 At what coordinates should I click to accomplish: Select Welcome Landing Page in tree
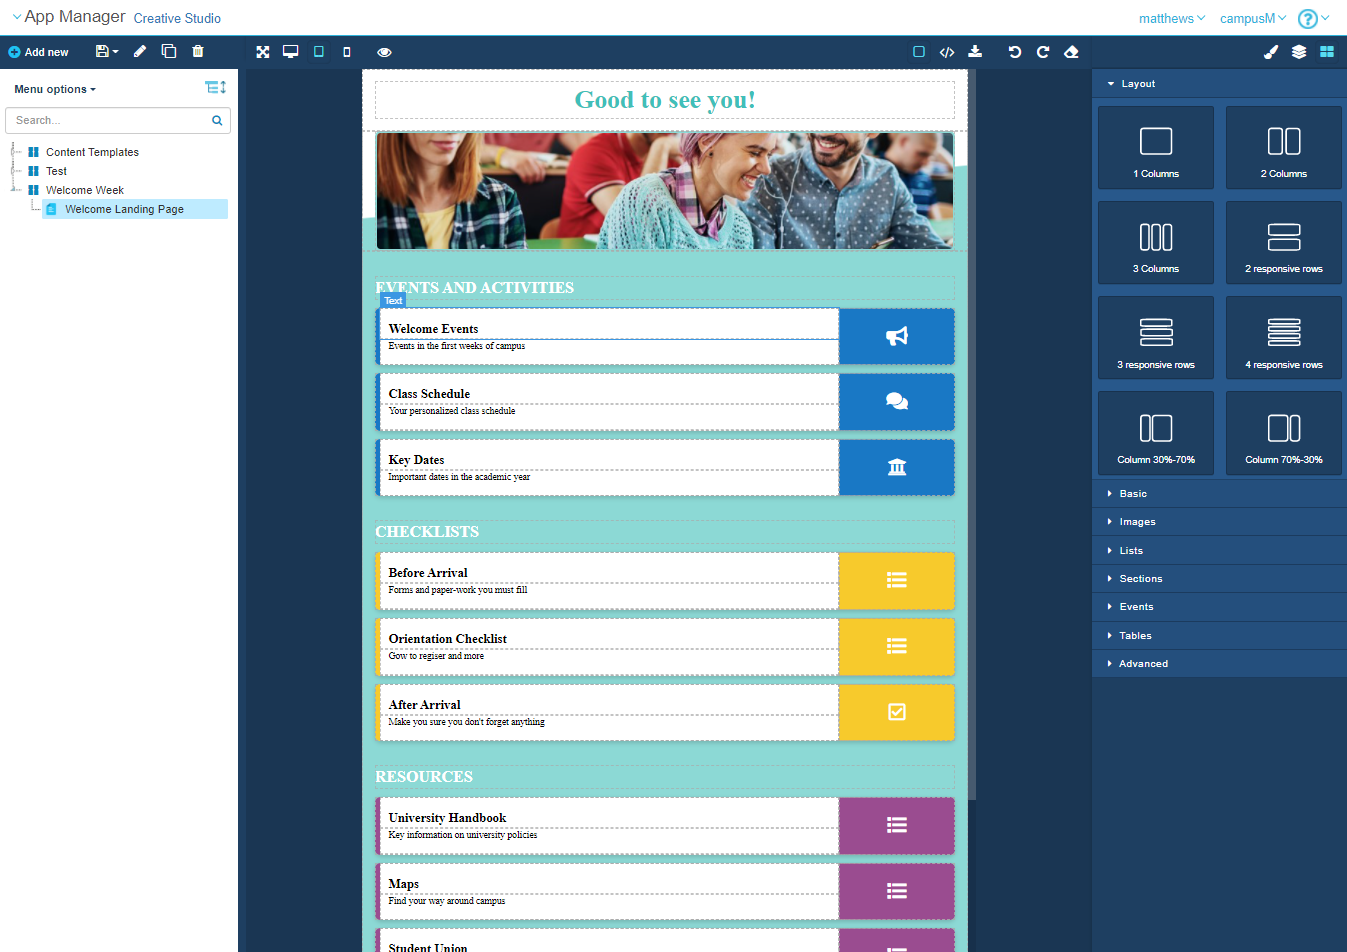(124, 209)
